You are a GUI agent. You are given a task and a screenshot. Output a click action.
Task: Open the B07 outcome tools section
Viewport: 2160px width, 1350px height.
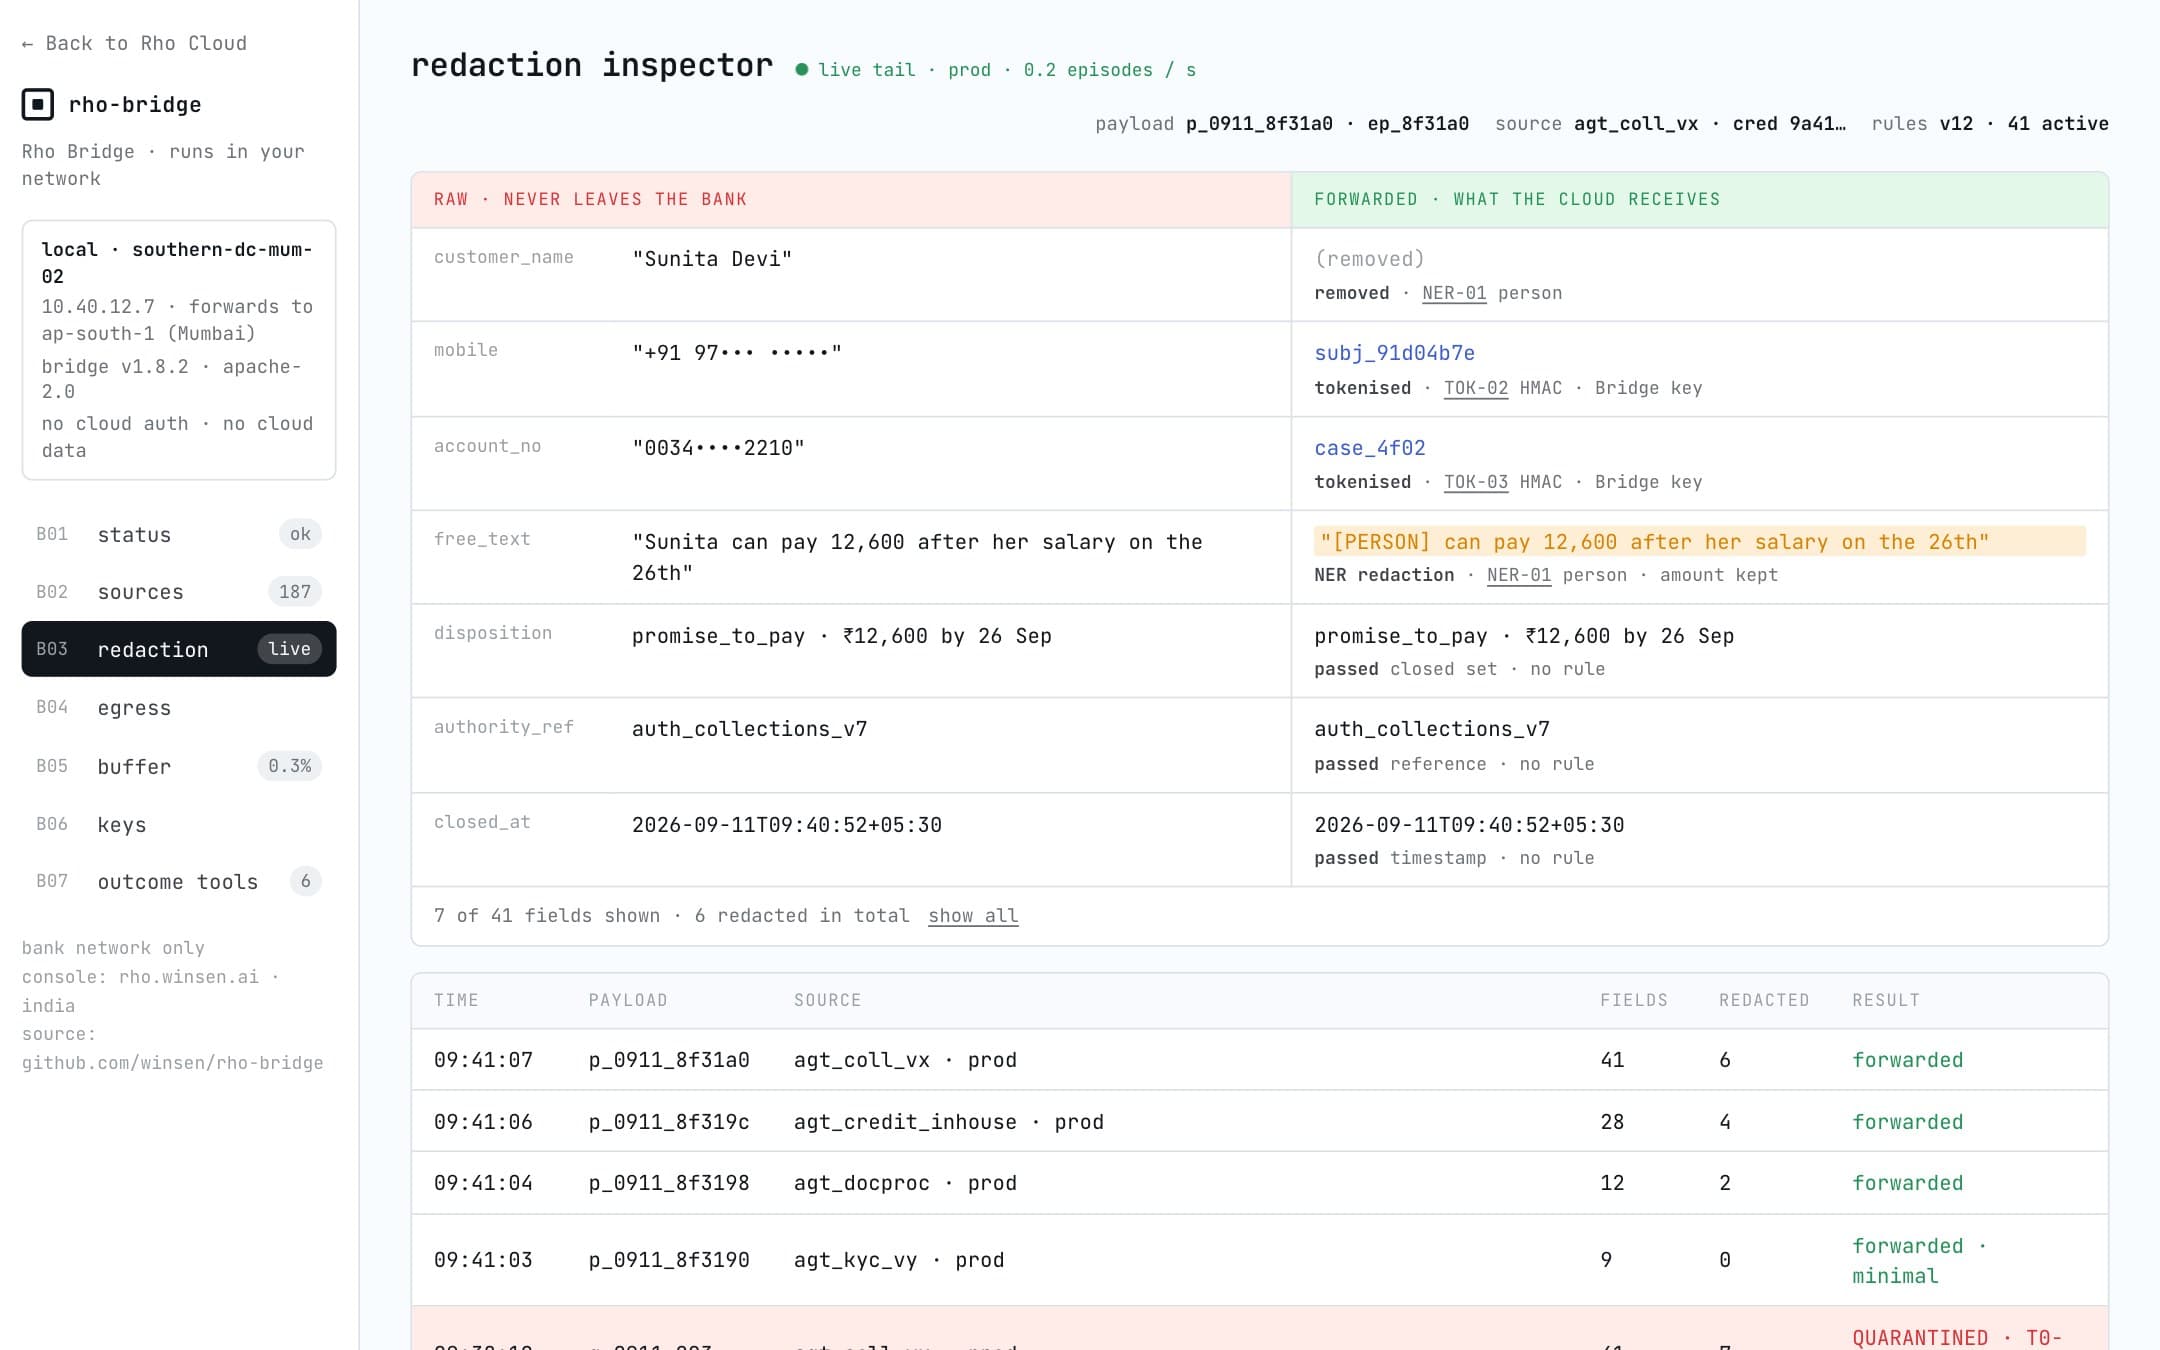pos(179,881)
